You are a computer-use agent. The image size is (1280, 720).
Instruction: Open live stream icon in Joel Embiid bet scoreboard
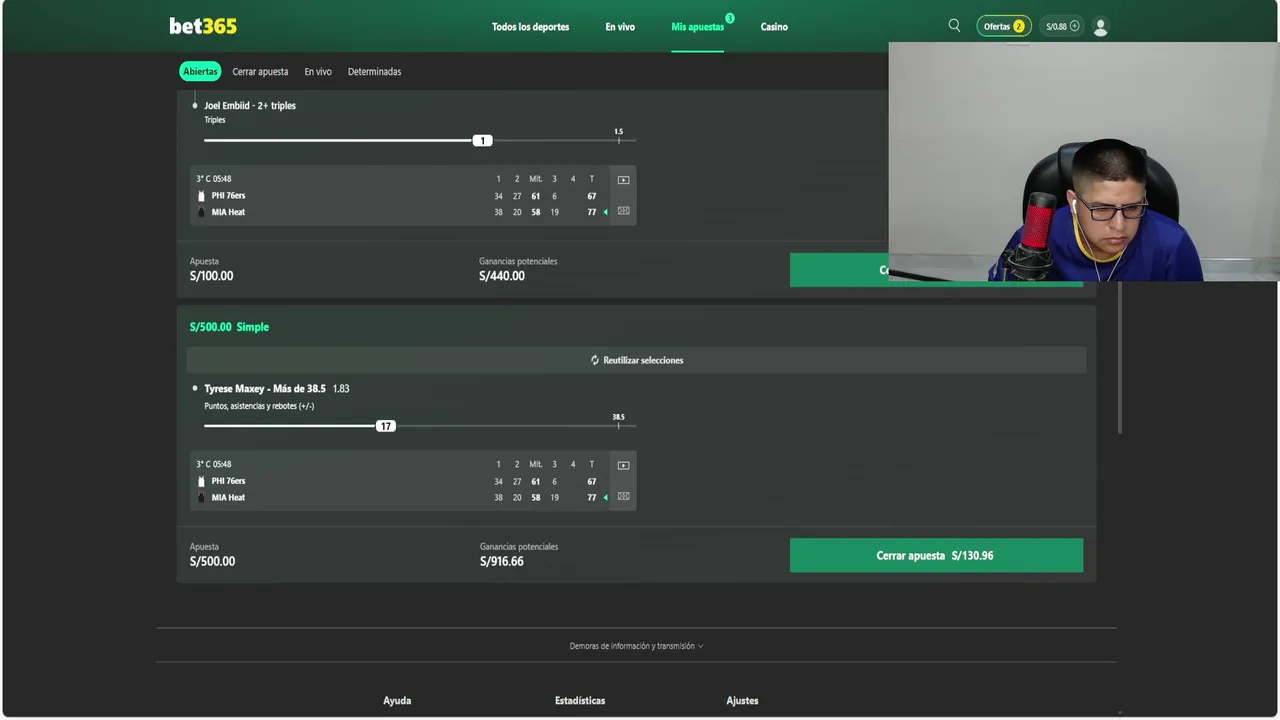tap(624, 180)
